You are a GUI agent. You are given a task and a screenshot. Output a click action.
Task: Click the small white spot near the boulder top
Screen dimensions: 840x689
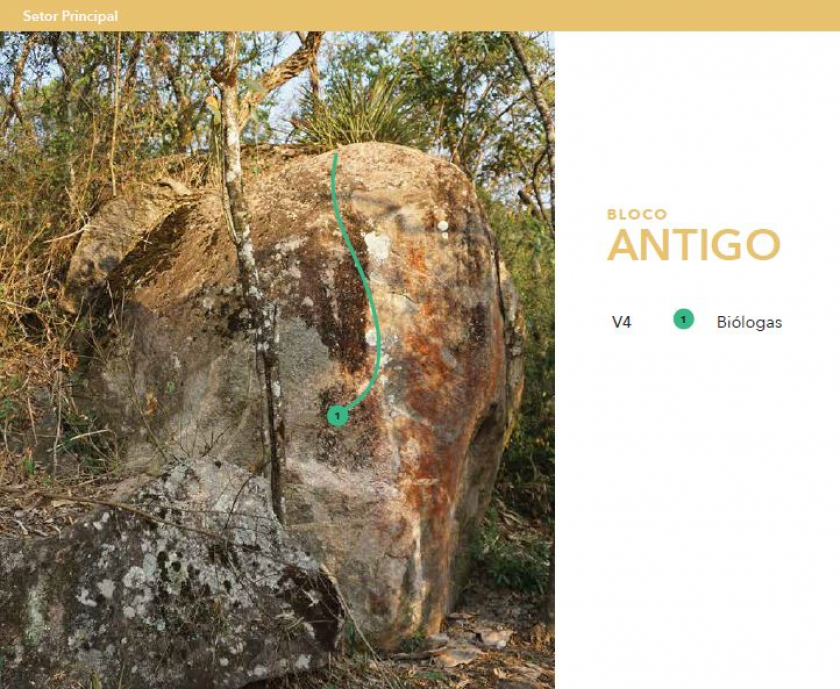pos(442,226)
